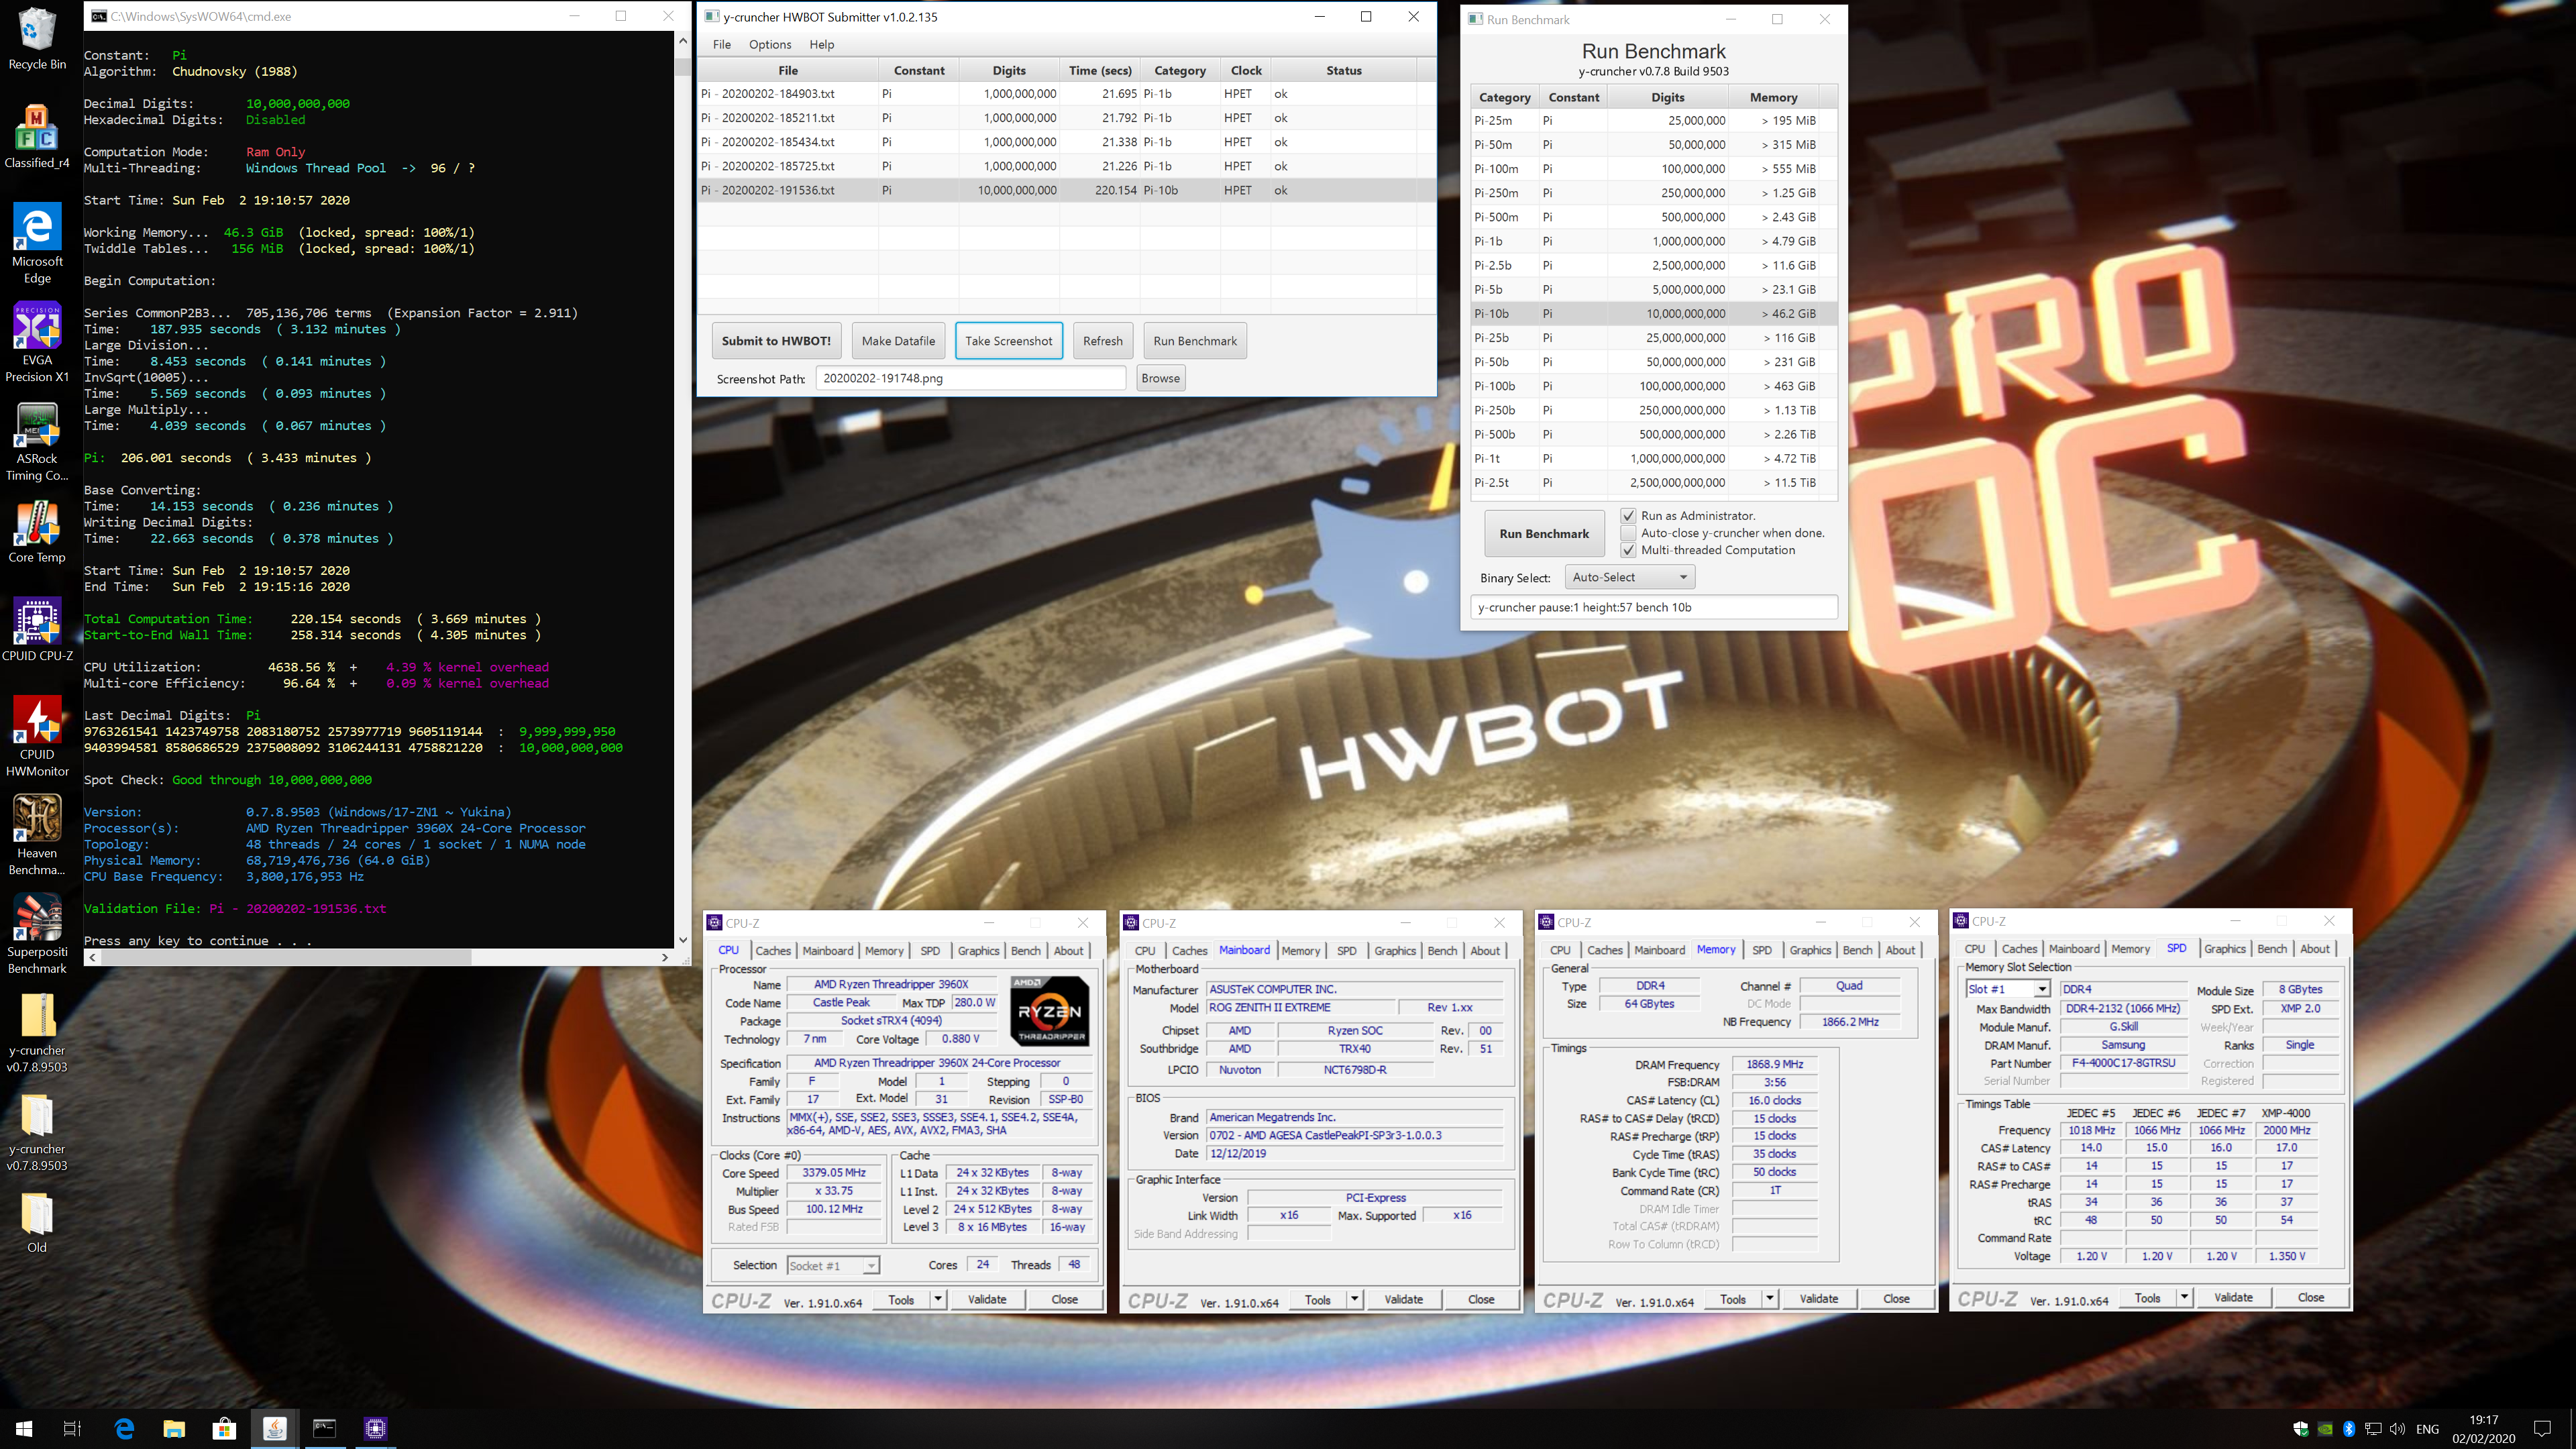This screenshot has width=2576, height=1449.
Task: Click the Memory column header in Run Benchmark
Action: point(1773,97)
